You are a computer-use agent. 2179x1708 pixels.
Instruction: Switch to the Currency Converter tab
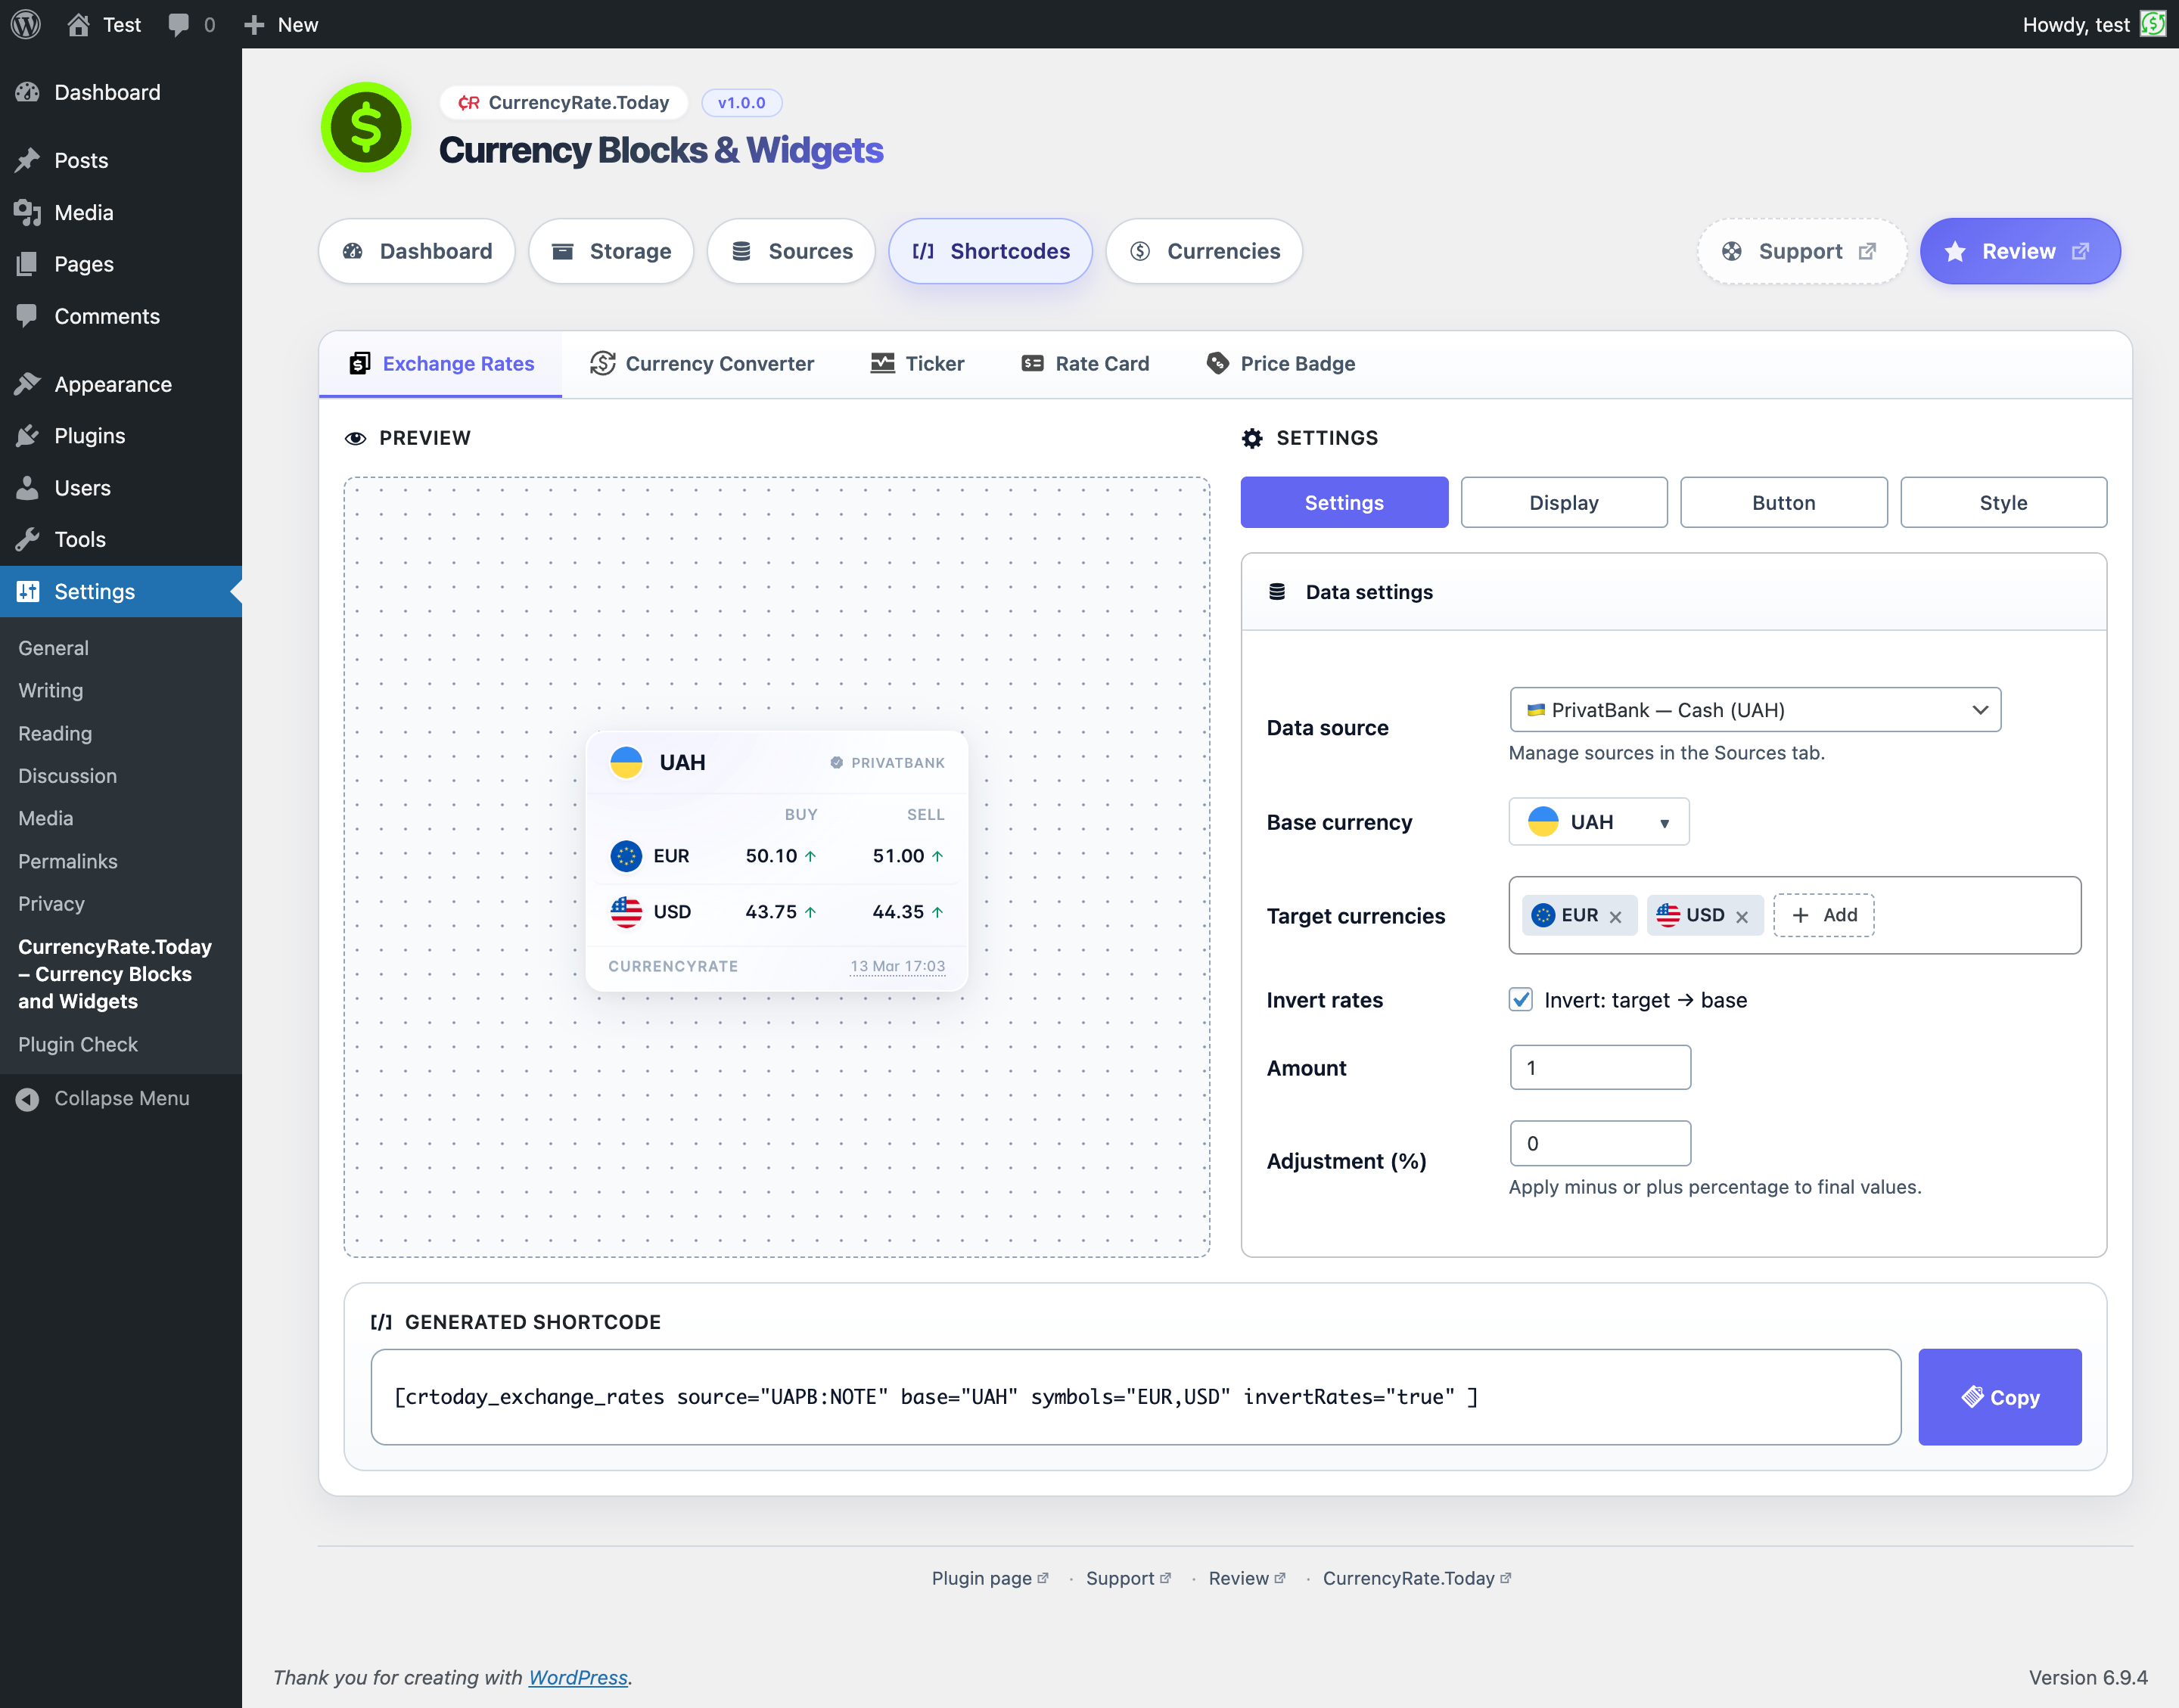click(702, 364)
